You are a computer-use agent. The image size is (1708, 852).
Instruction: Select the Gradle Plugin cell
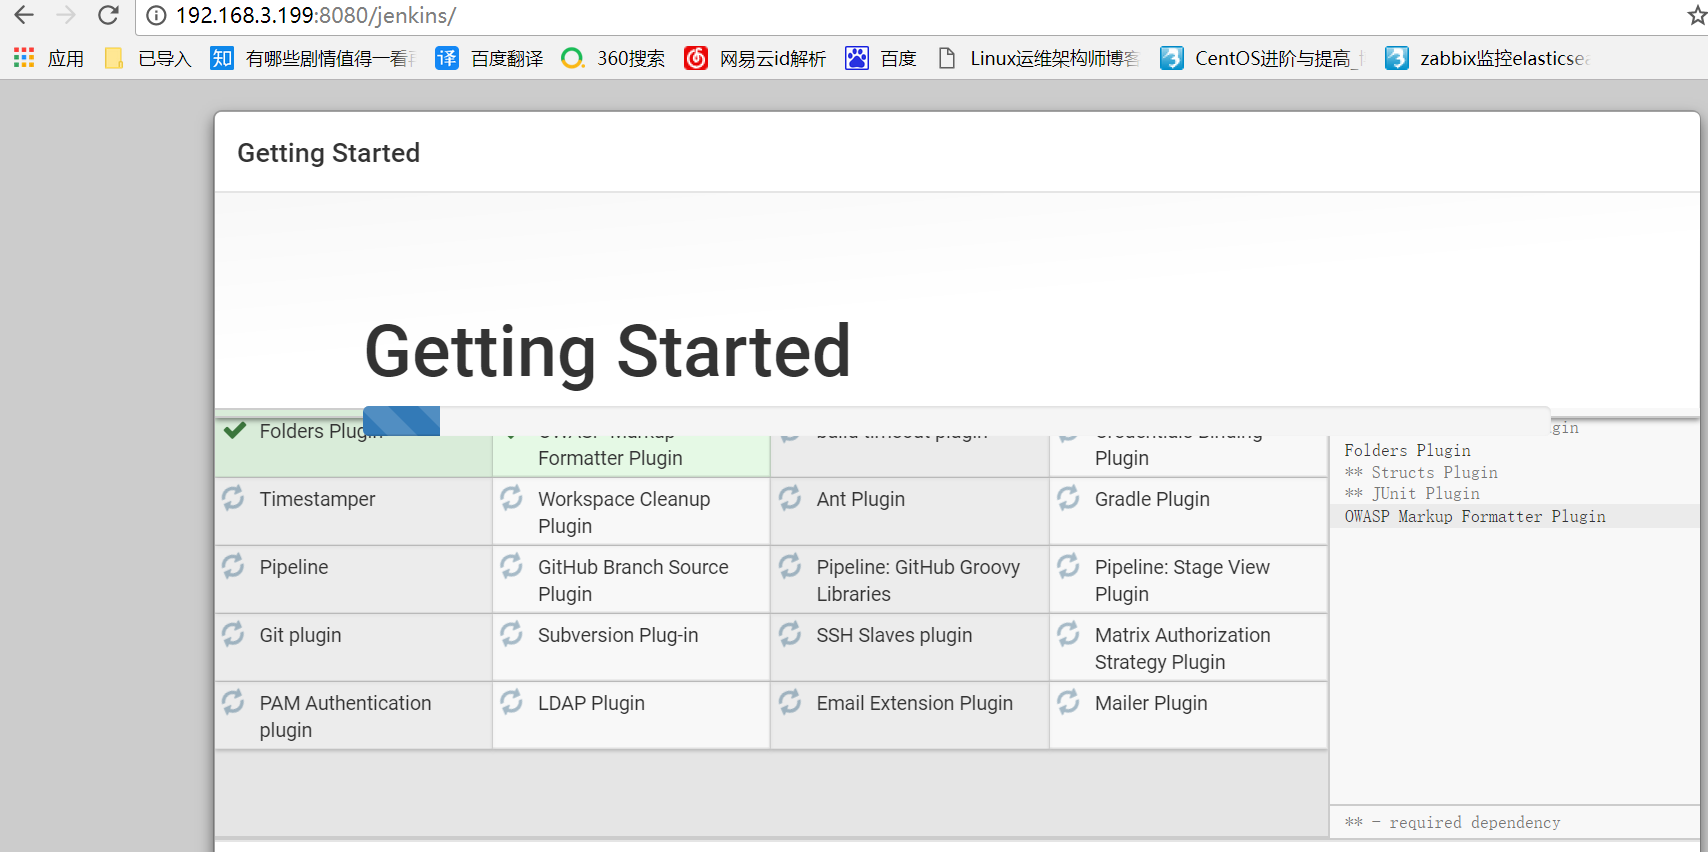coord(1188,511)
